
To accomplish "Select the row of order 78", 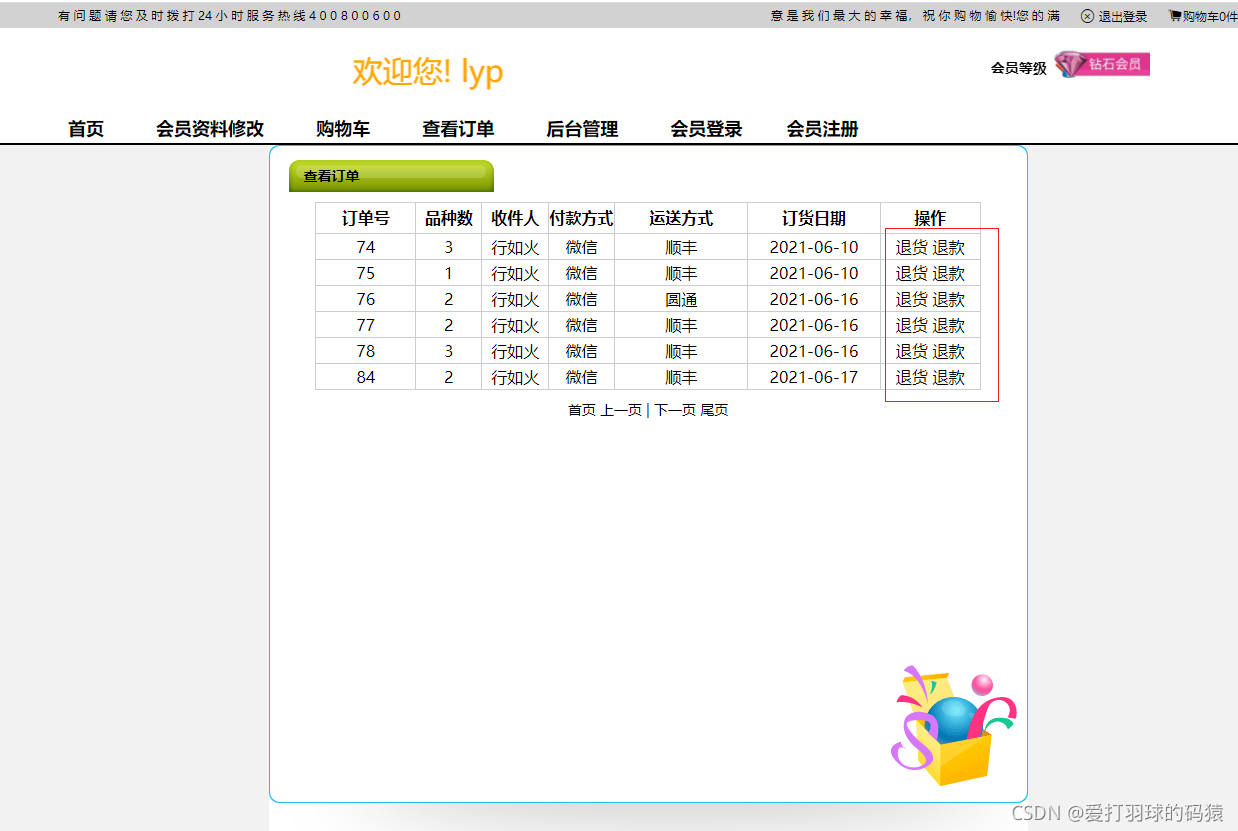I will point(648,350).
